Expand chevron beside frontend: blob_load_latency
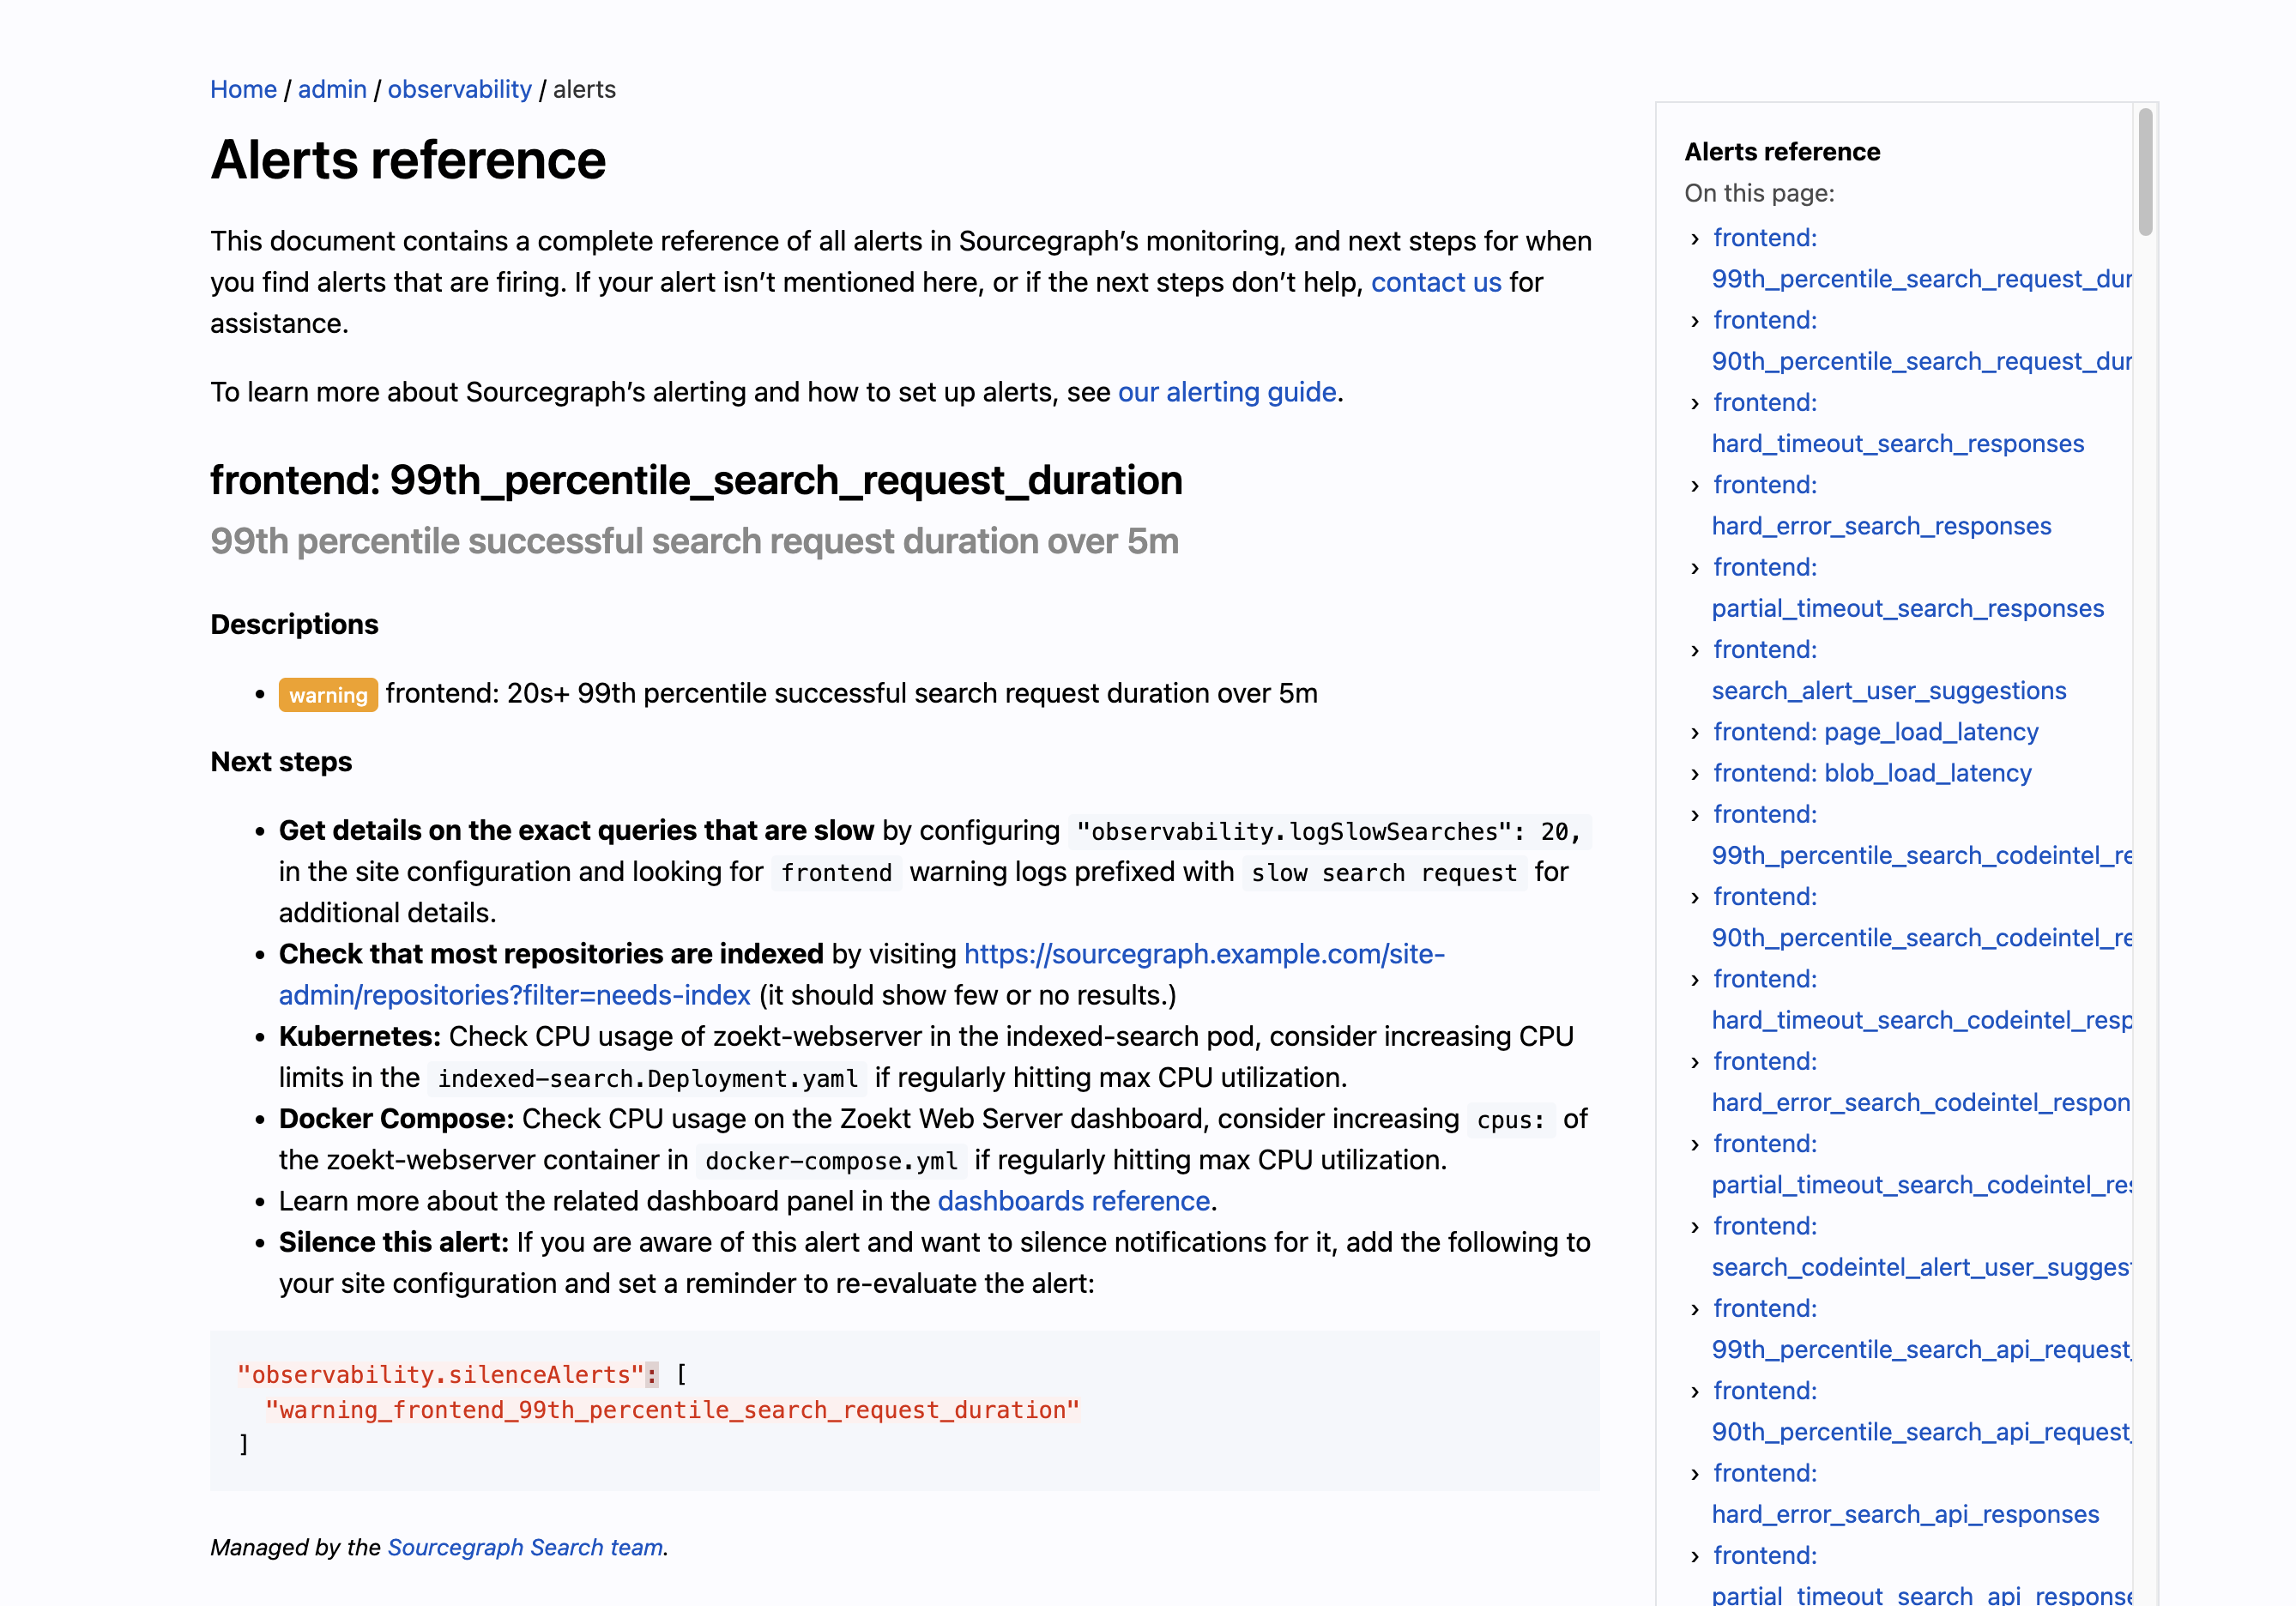 click(1694, 774)
